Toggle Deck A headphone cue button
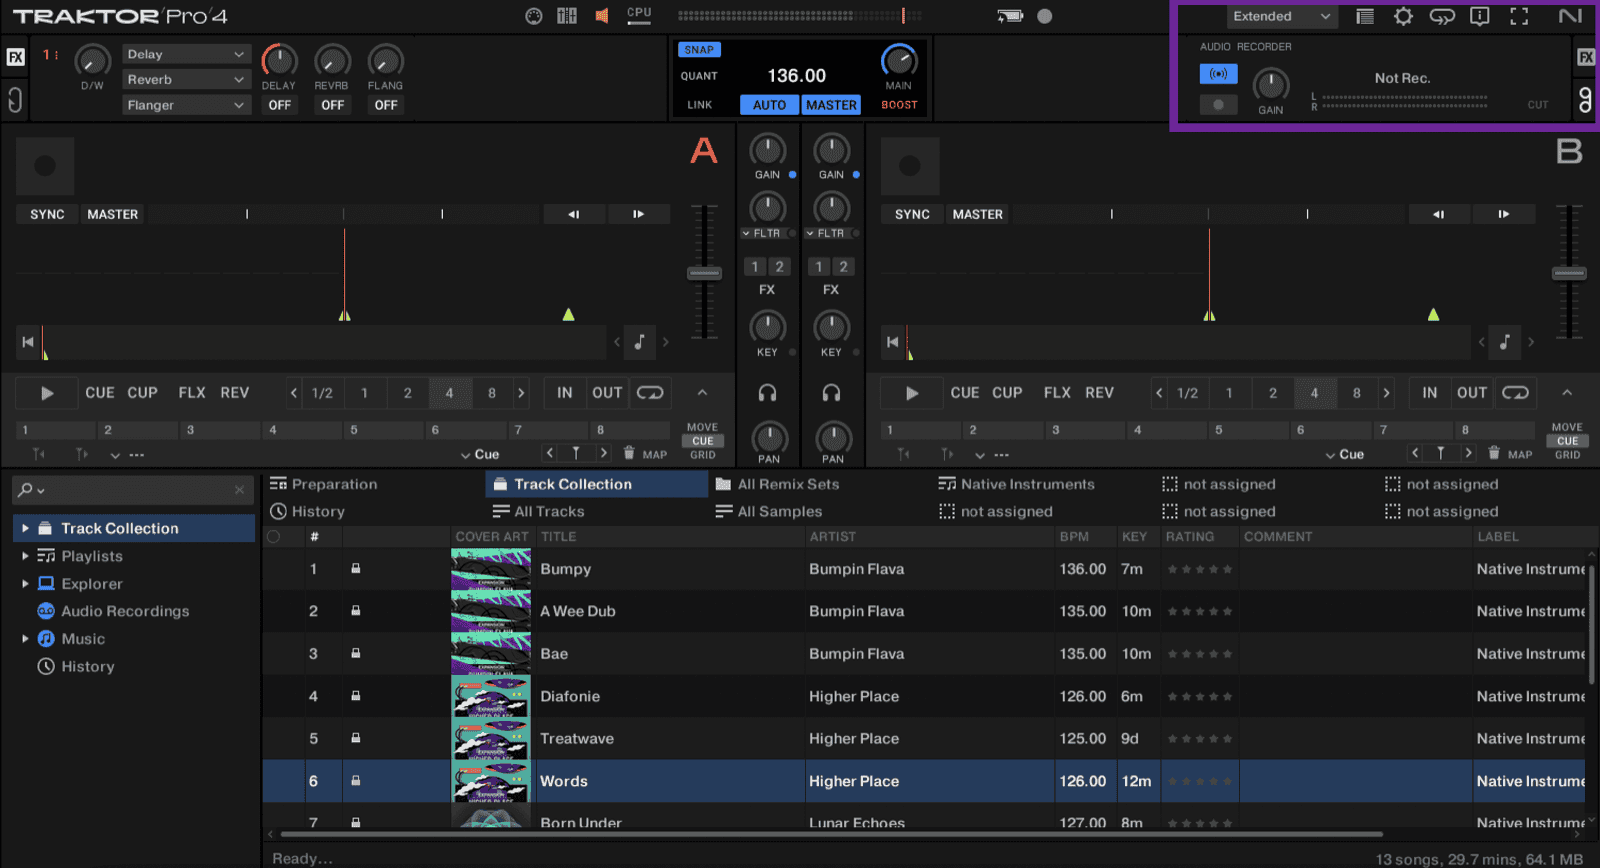The height and width of the screenshot is (868, 1600). 767,393
